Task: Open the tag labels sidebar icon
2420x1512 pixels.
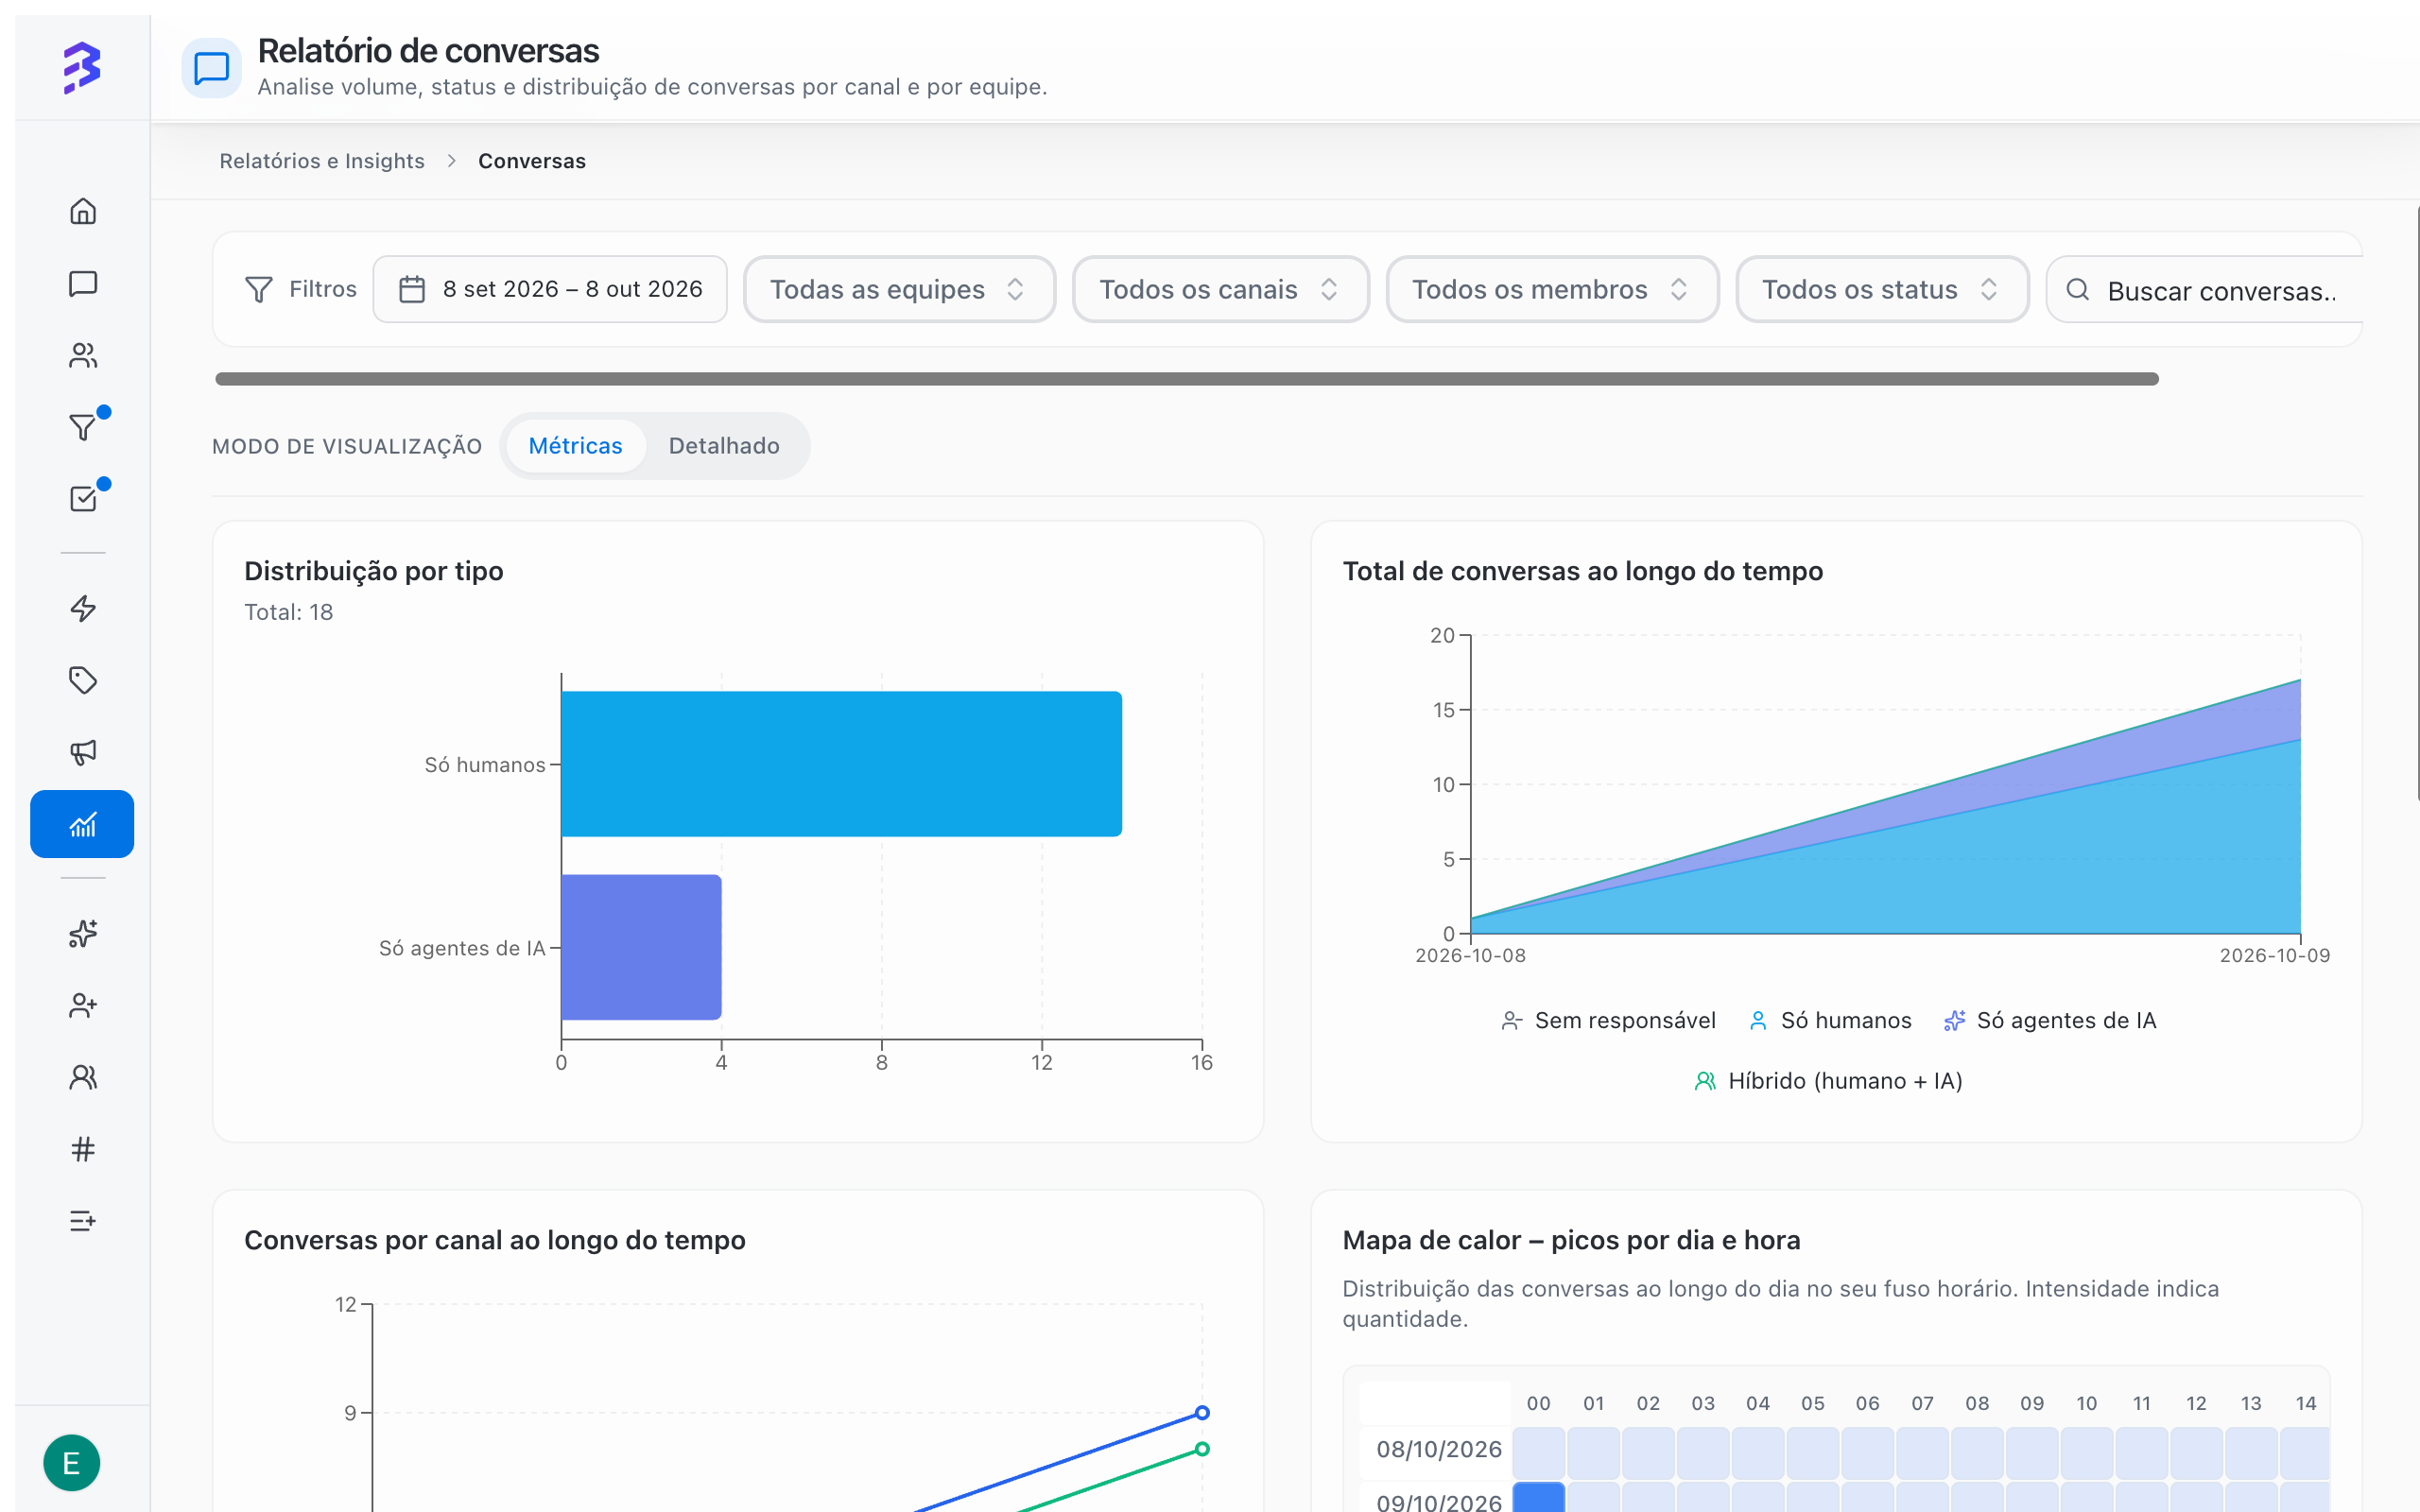Action: 83,680
